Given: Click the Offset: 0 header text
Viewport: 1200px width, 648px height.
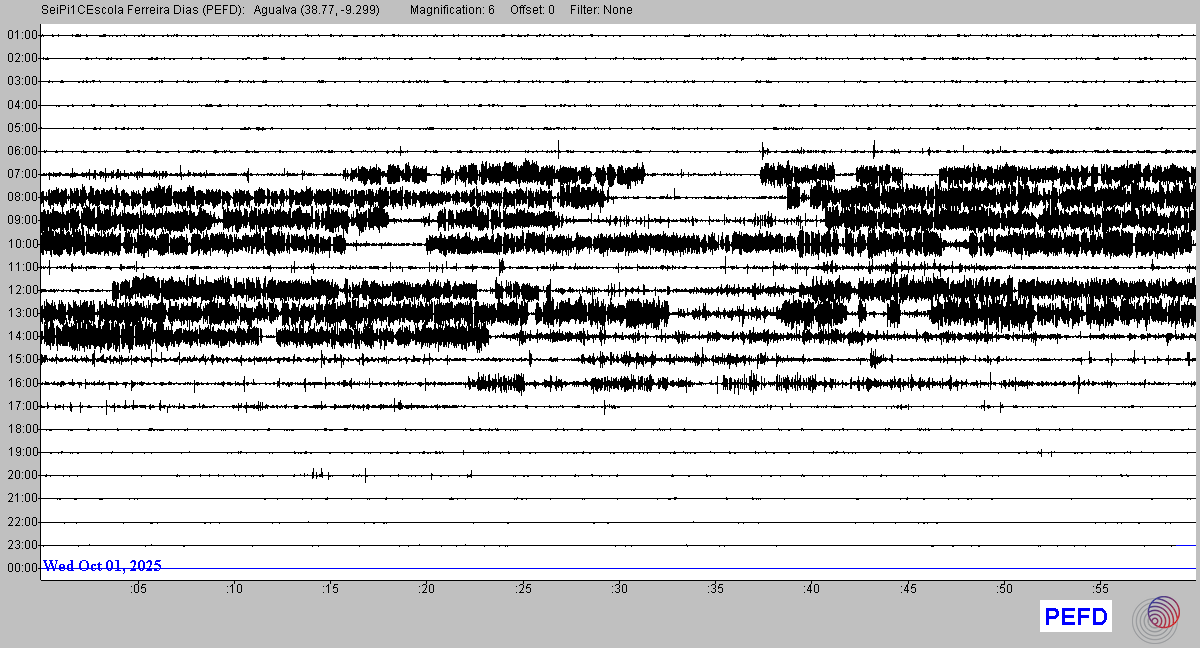Looking at the screenshot, I should point(532,10).
